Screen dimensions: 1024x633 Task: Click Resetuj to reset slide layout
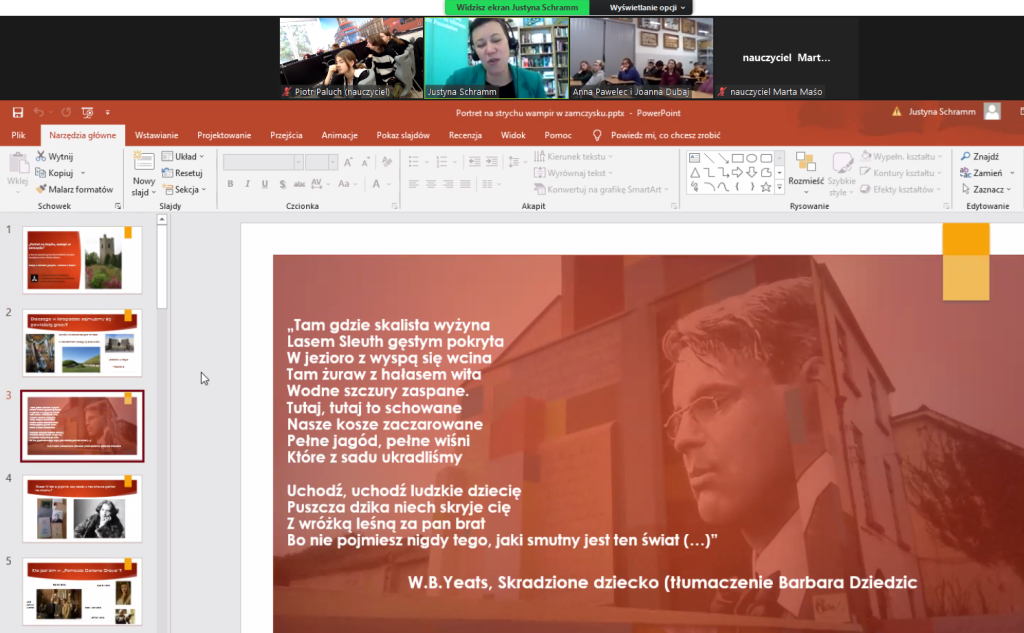187,173
